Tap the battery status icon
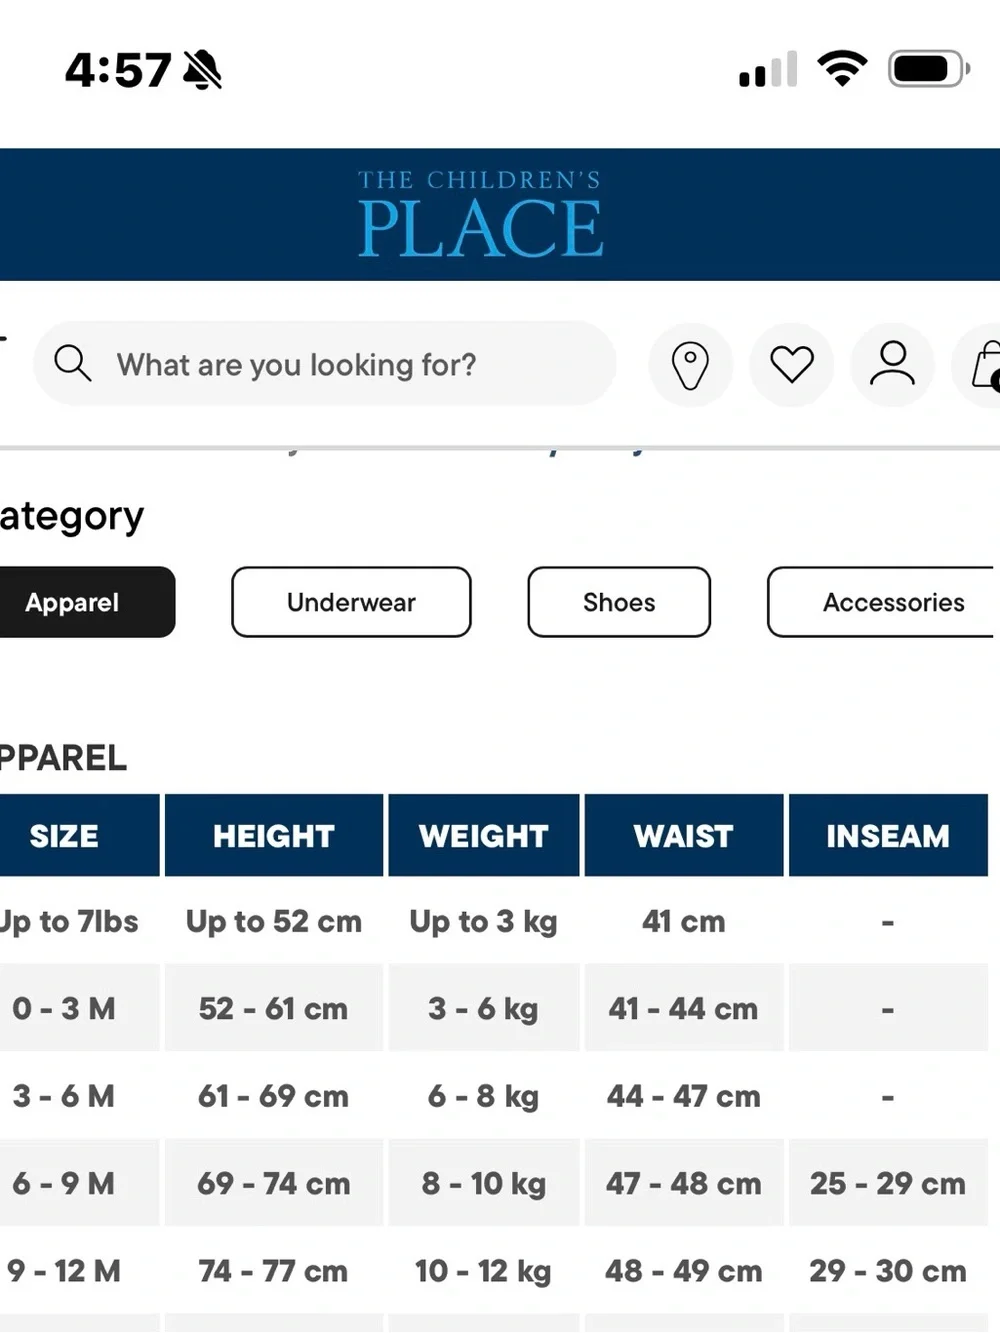This screenshot has width=1000, height=1333. tap(929, 69)
